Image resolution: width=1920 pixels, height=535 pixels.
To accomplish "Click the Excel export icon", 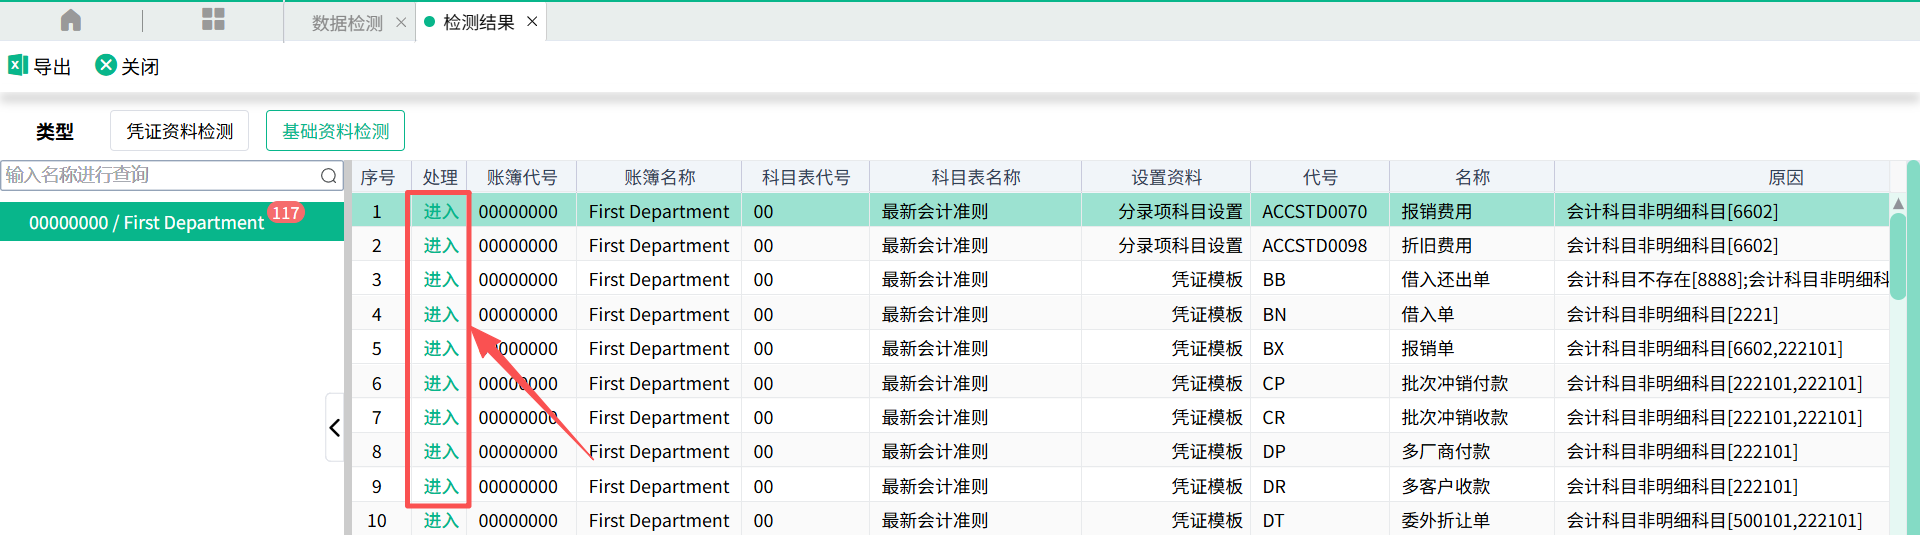I will (x=18, y=66).
